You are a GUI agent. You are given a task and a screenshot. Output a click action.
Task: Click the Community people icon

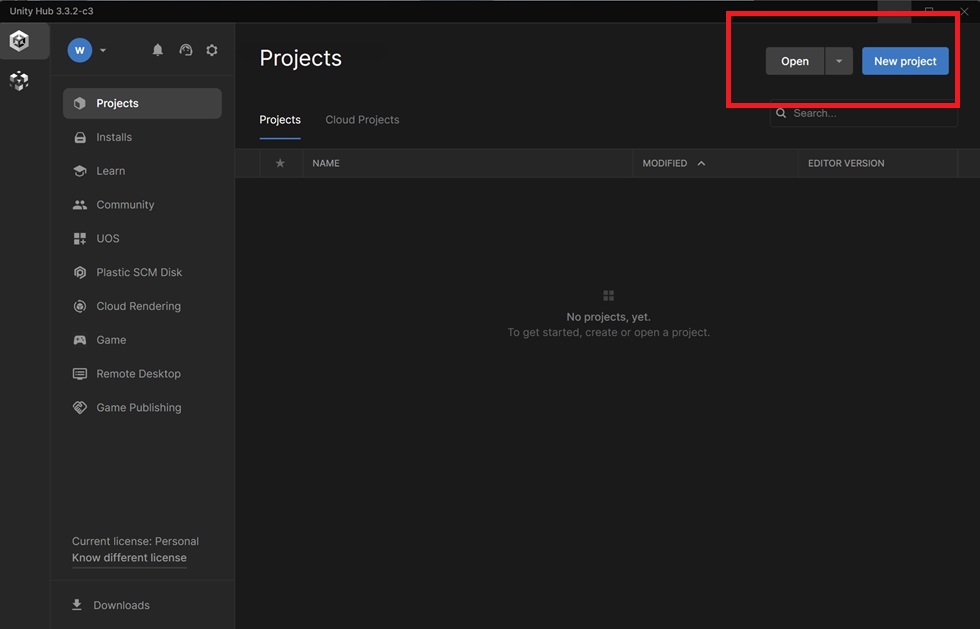tap(80, 204)
